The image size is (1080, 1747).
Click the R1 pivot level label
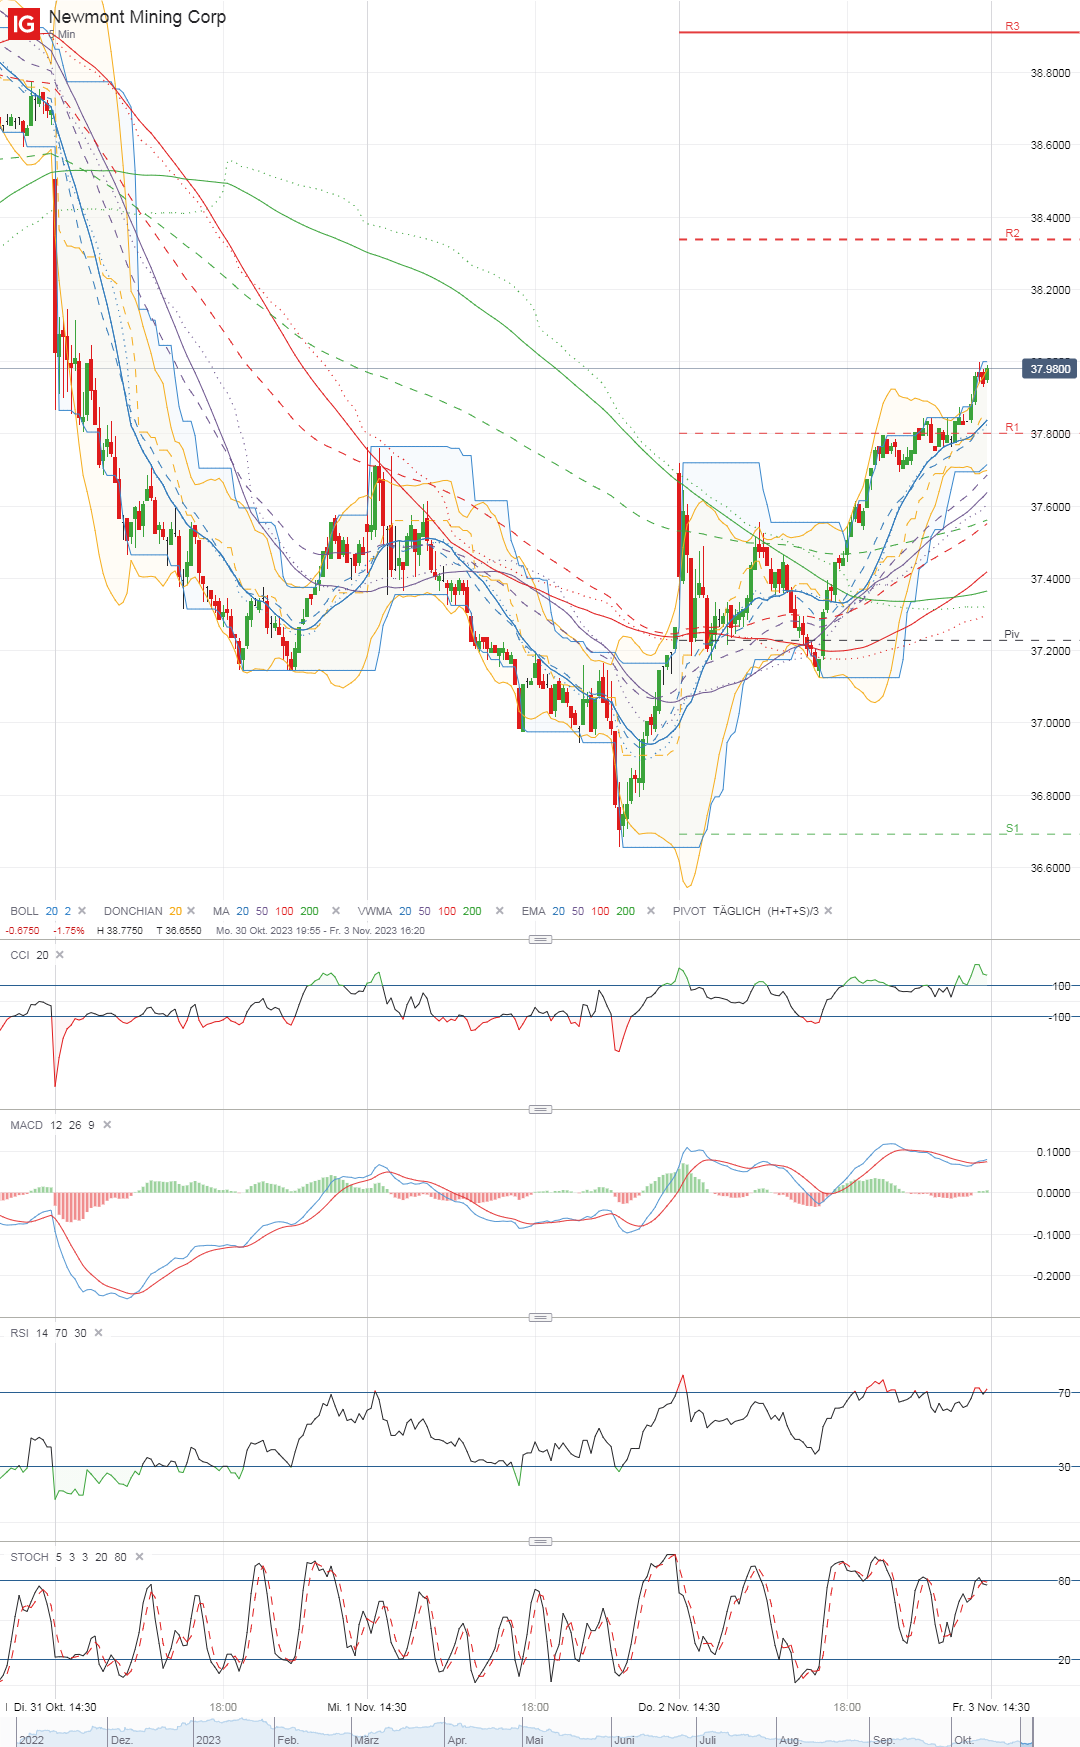1012,427
